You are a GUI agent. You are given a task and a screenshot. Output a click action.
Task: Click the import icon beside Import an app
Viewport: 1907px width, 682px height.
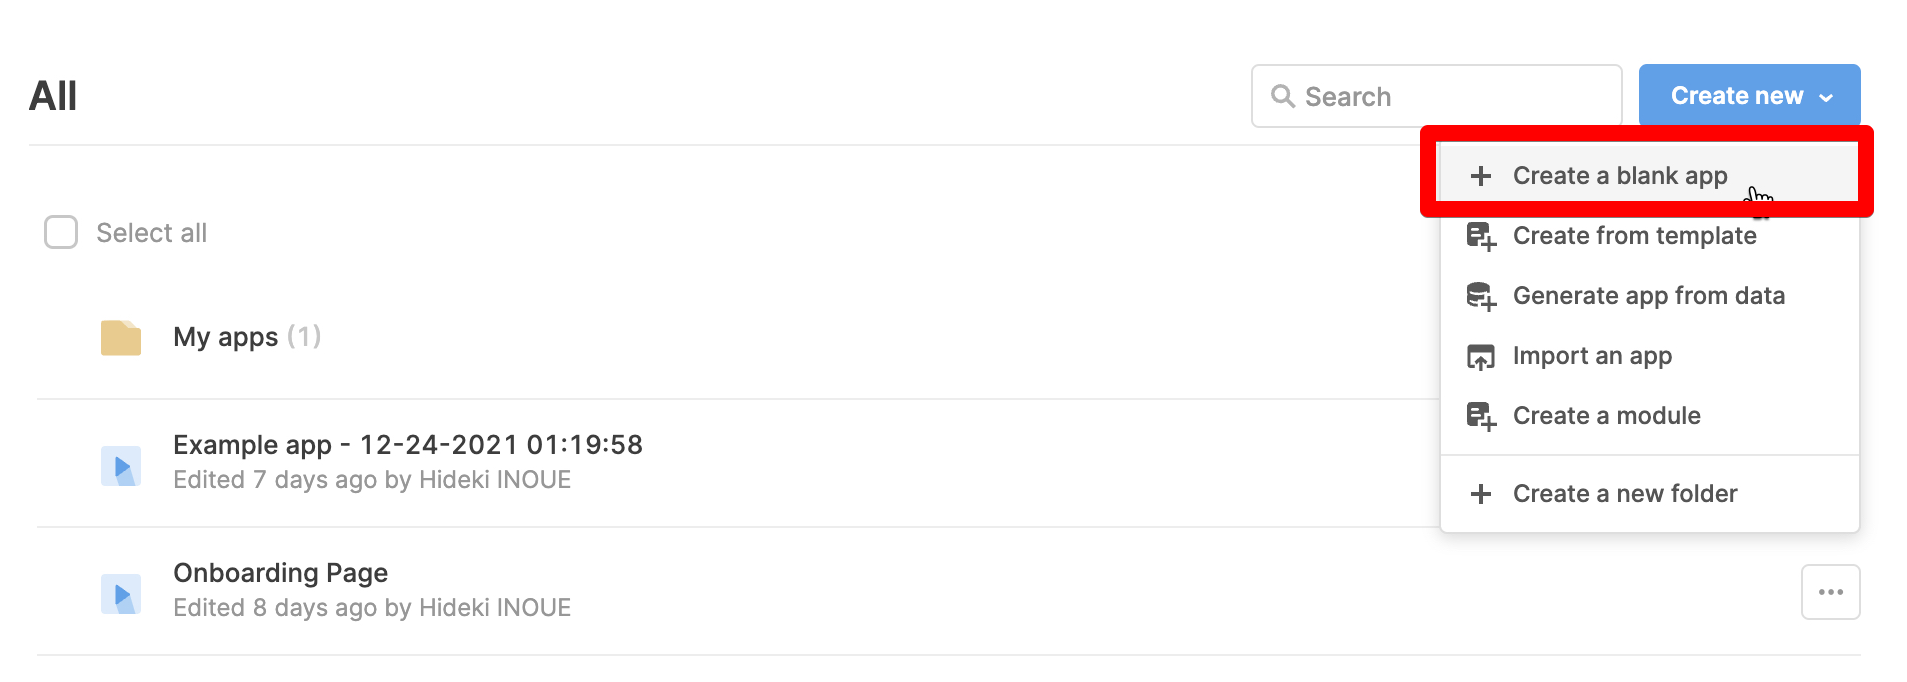[1481, 356]
